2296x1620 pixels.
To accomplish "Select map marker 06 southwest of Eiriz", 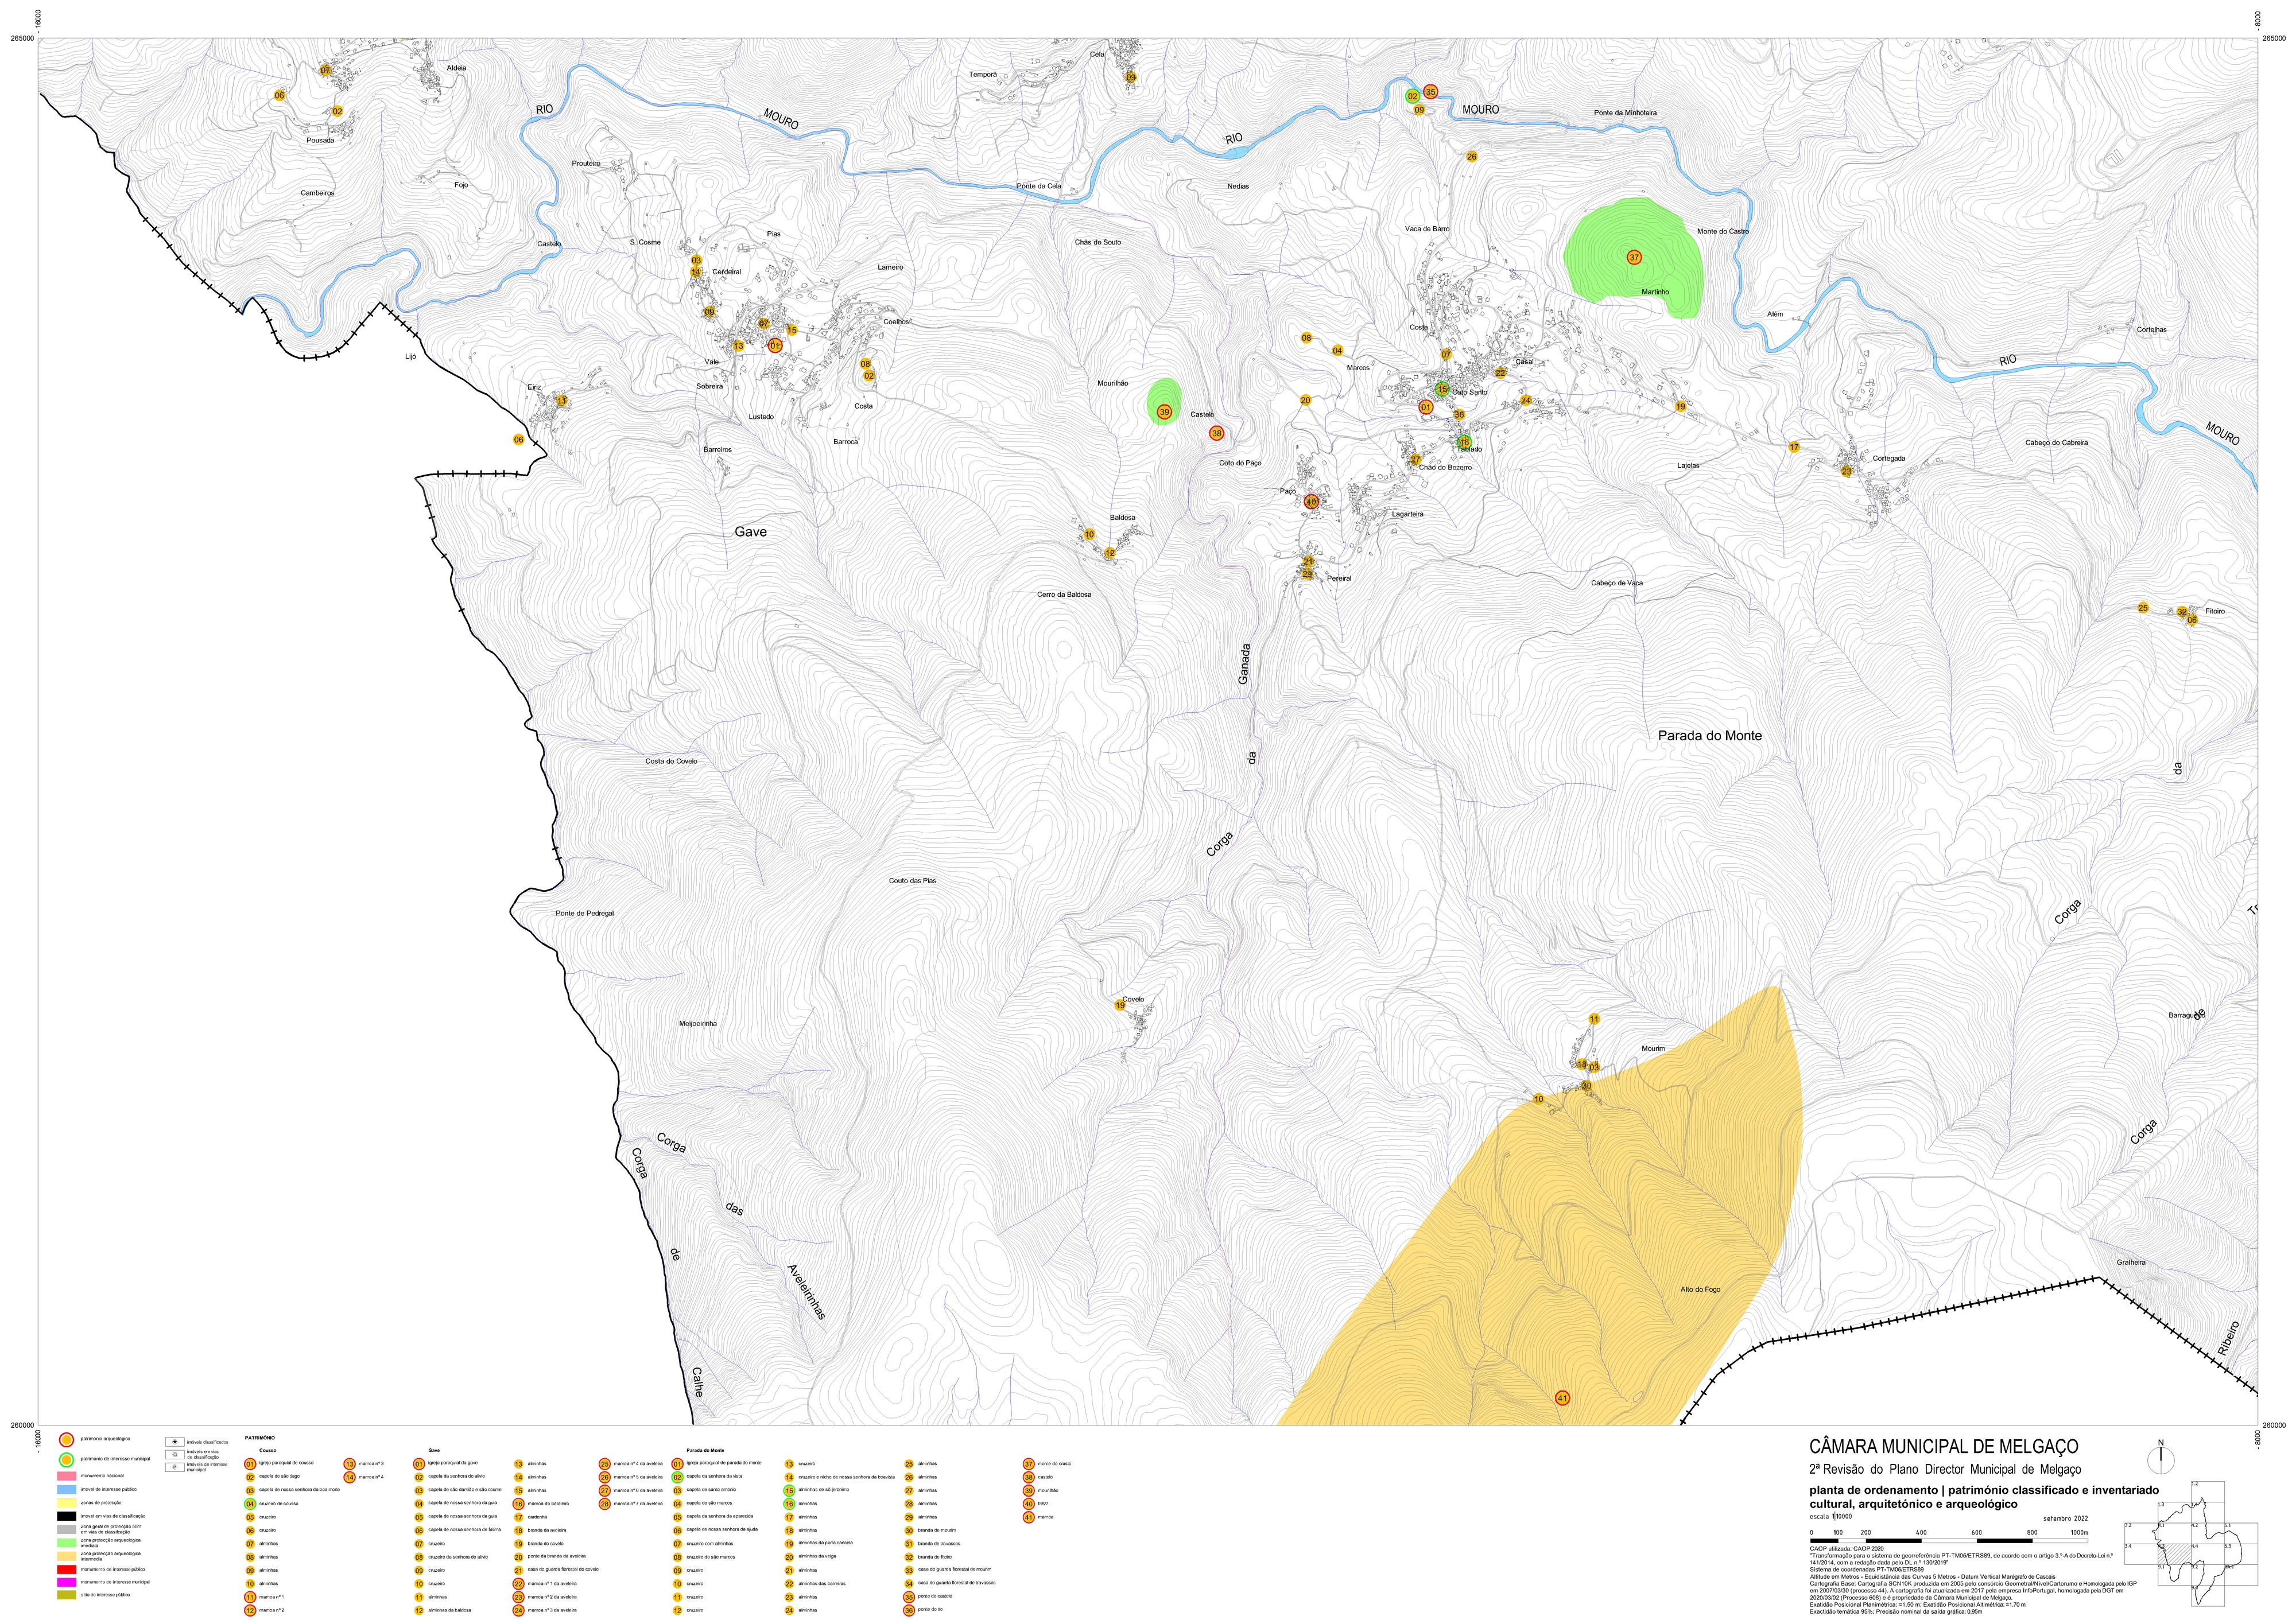I will coord(518,440).
